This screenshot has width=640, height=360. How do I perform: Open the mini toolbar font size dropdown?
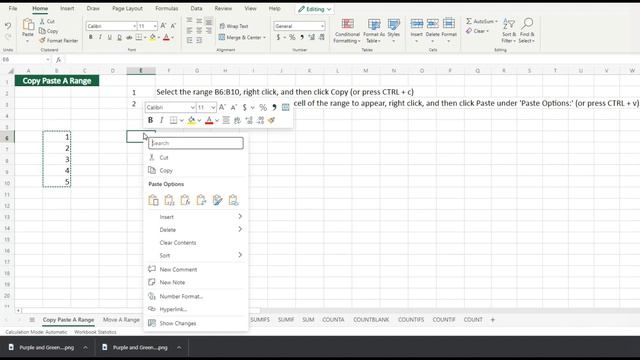pyautogui.click(x=213, y=107)
